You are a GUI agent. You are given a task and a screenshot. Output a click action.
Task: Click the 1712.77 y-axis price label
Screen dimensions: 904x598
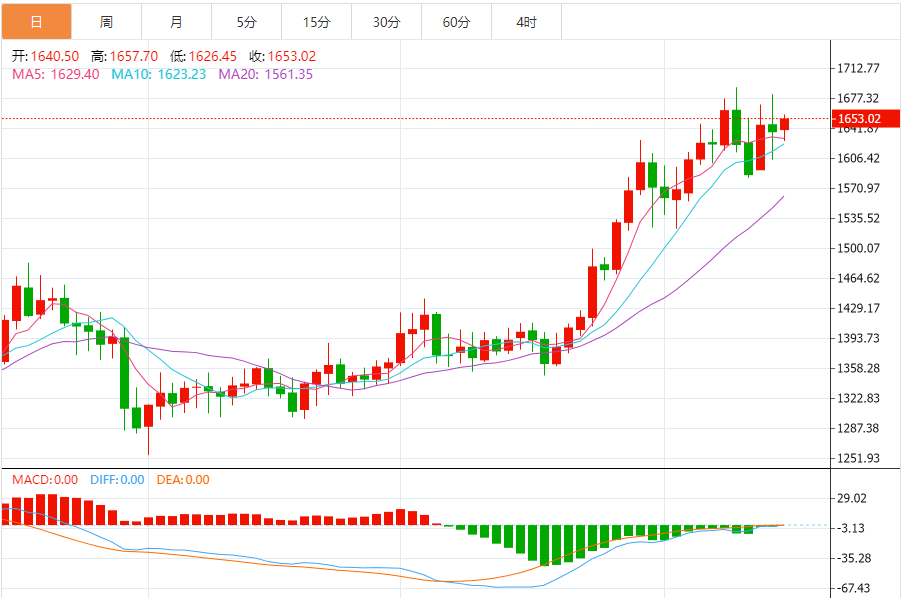[858, 68]
